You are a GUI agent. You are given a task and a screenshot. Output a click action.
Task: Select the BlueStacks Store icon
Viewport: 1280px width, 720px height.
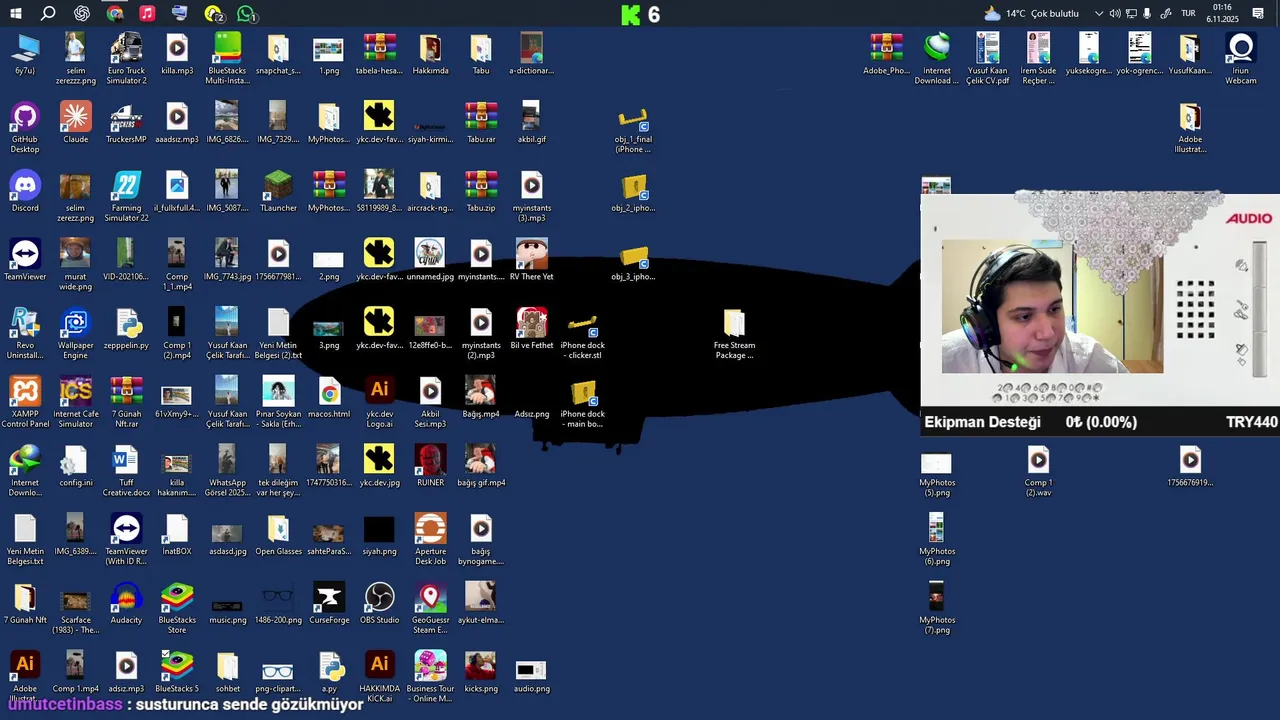click(x=177, y=609)
